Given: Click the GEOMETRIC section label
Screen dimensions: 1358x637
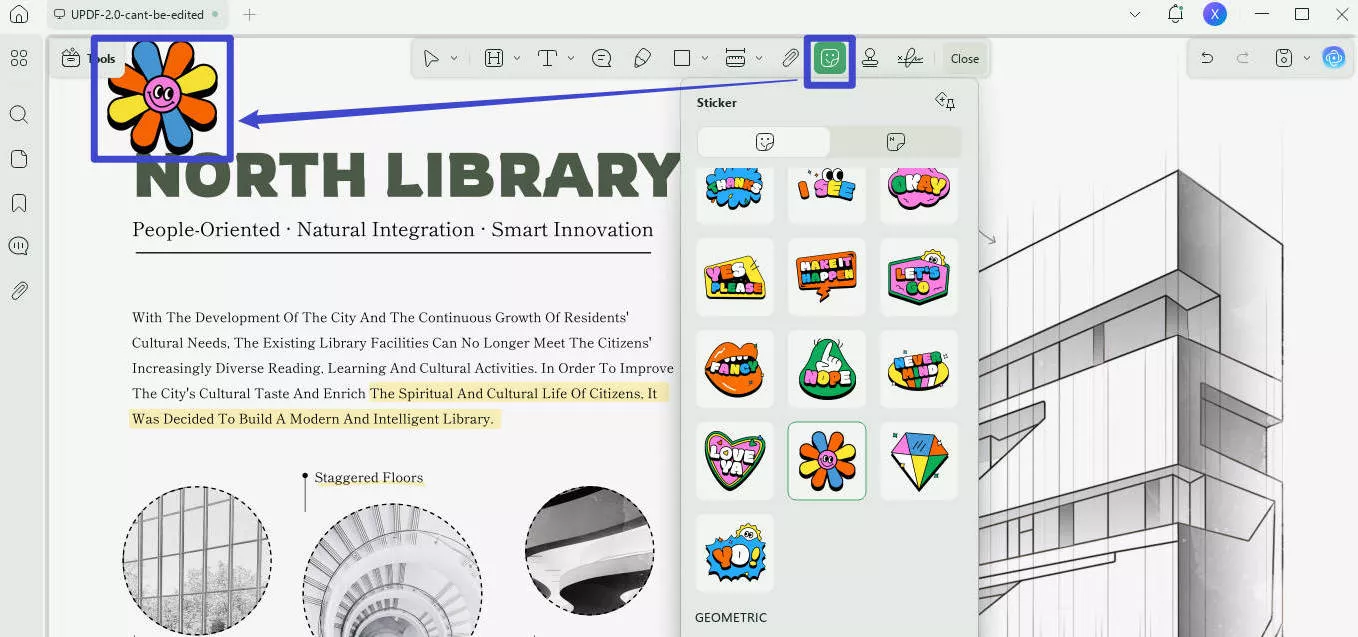Looking at the screenshot, I should [x=731, y=618].
